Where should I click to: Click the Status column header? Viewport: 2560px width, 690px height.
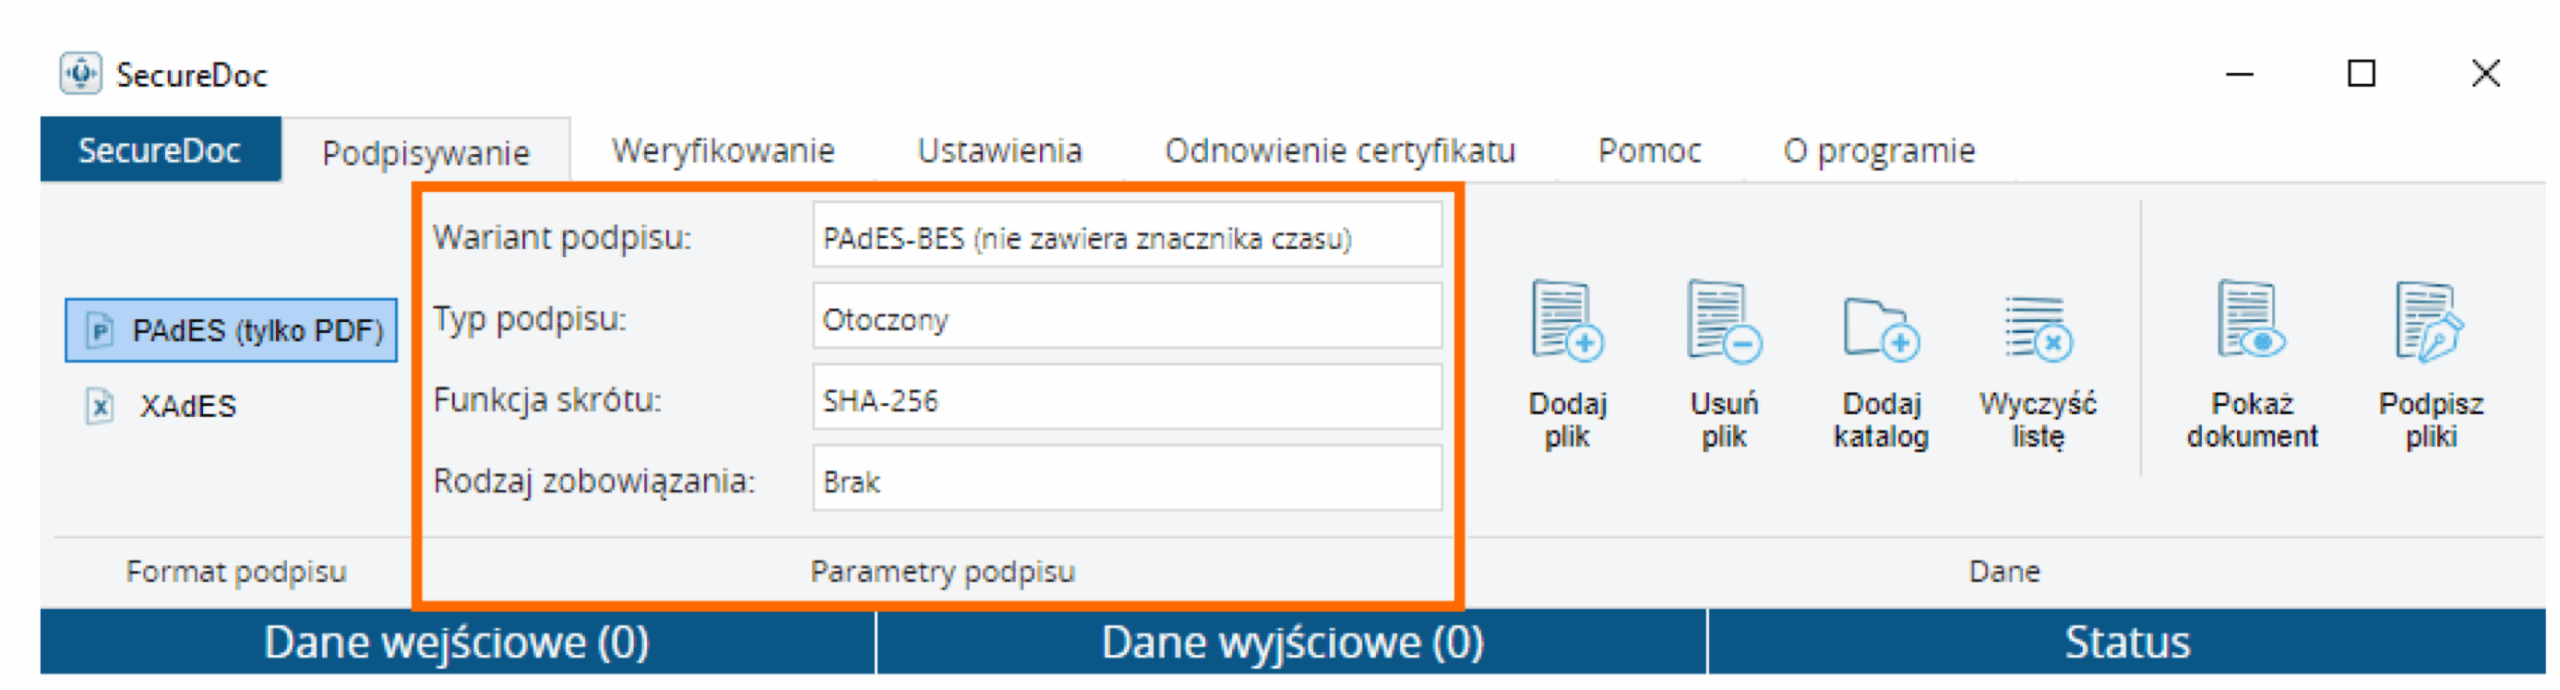tap(2126, 642)
